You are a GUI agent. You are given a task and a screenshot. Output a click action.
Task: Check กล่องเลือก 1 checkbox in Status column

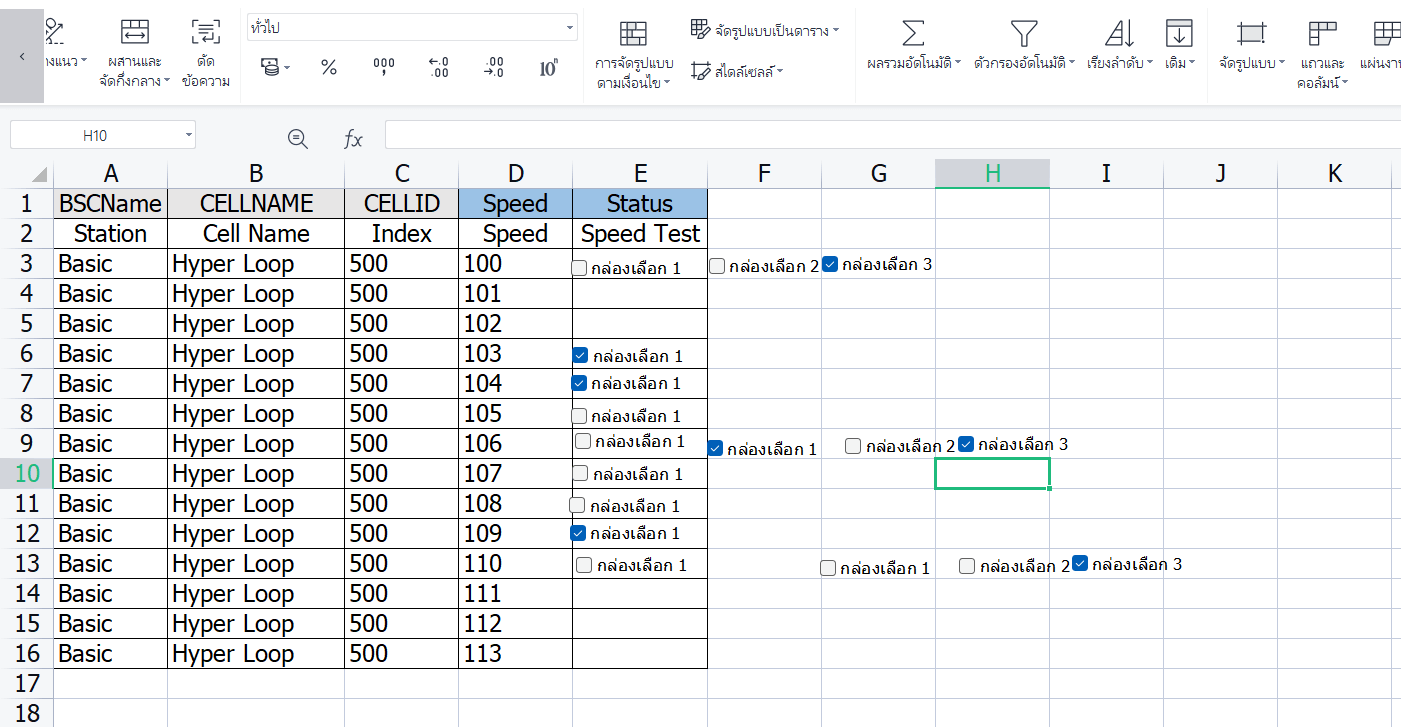point(577,264)
